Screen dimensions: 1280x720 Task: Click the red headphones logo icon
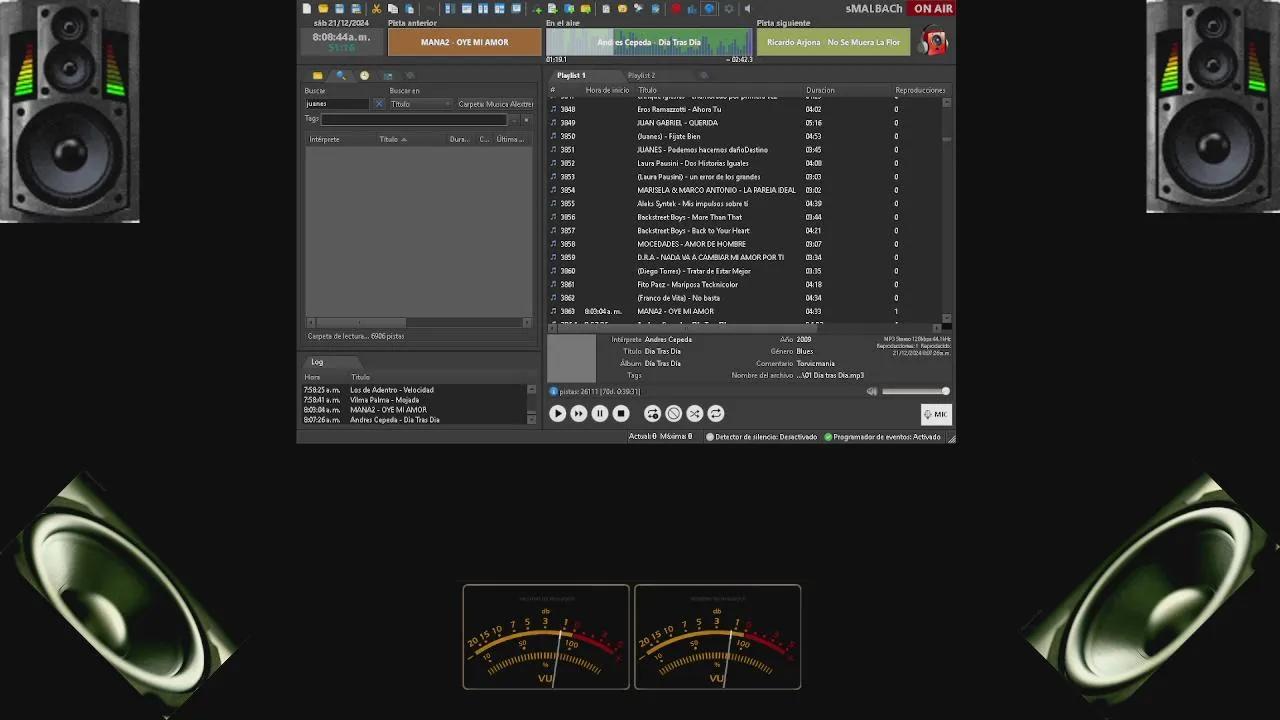(x=934, y=41)
